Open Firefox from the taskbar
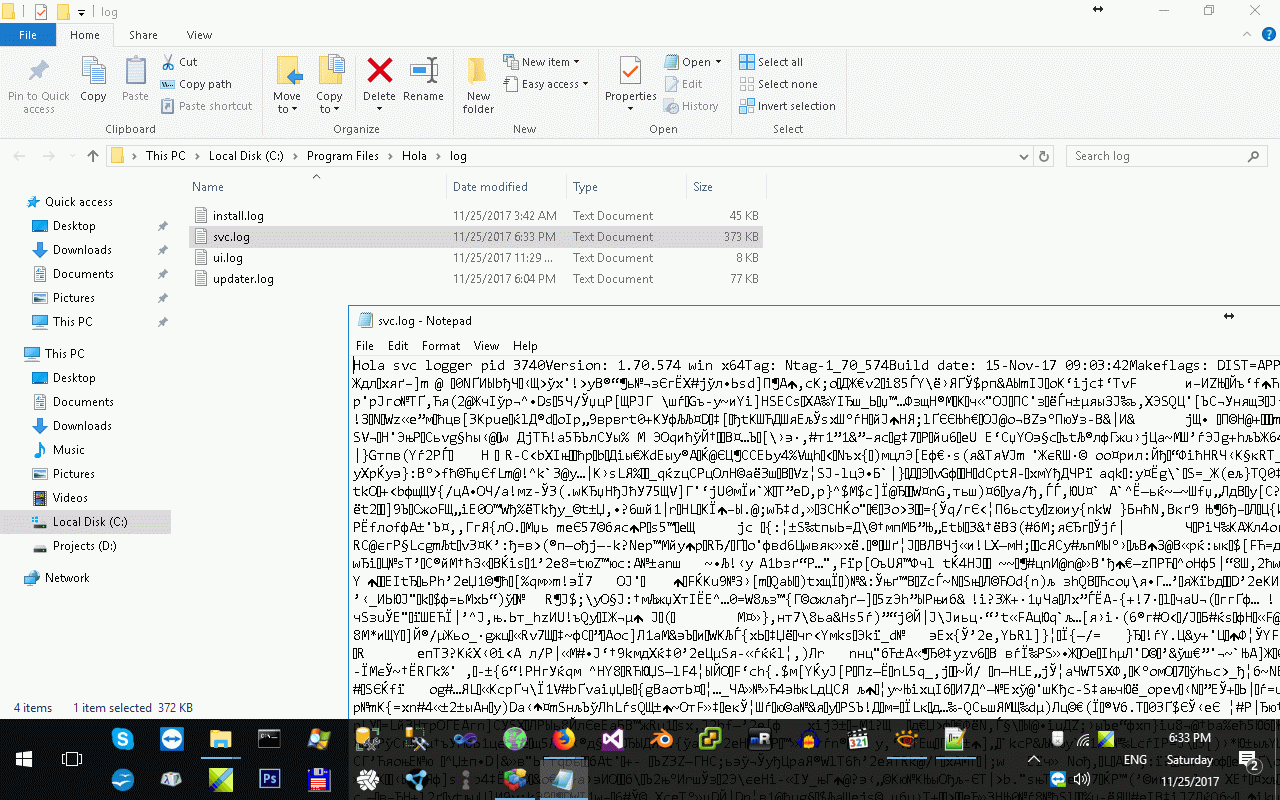 [x=564, y=739]
